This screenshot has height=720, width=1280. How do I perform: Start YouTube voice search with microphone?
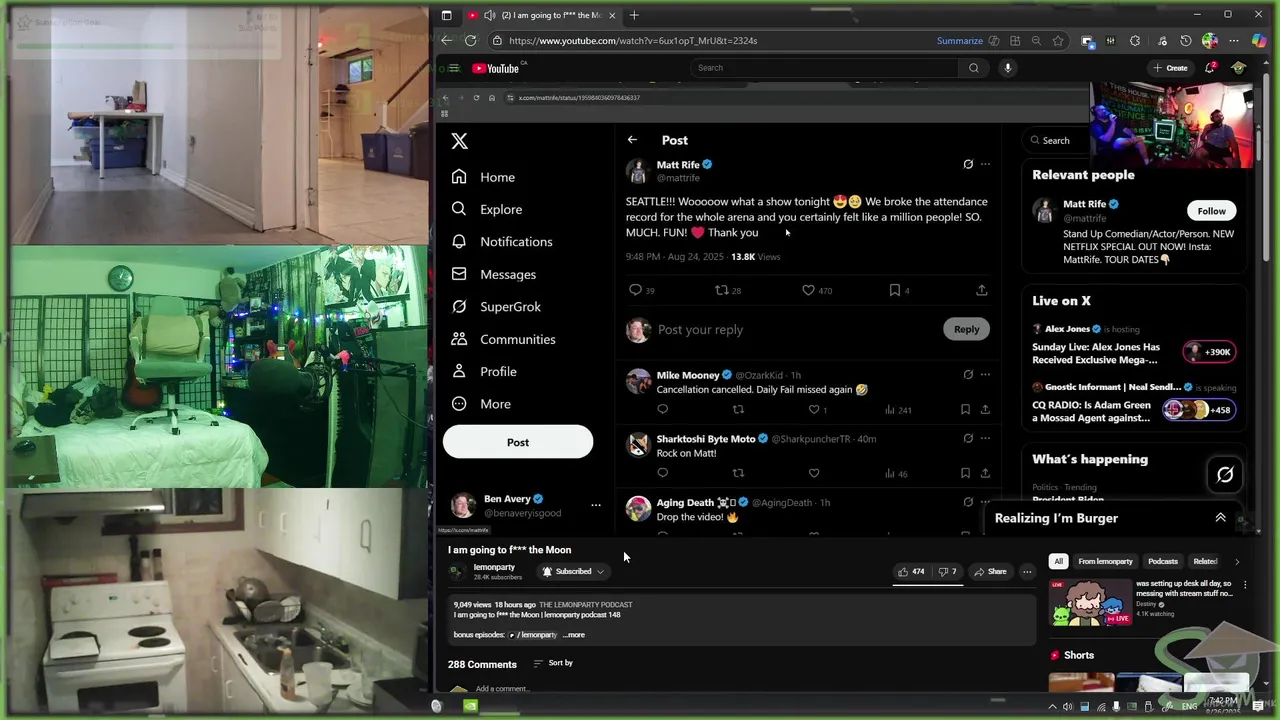point(1007,68)
